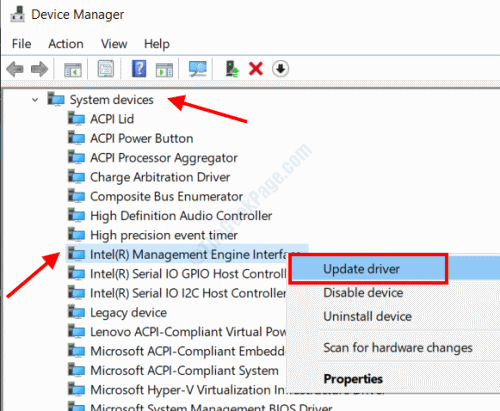This screenshot has height=411, width=500.
Task: Open the File menu
Action: 22,44
